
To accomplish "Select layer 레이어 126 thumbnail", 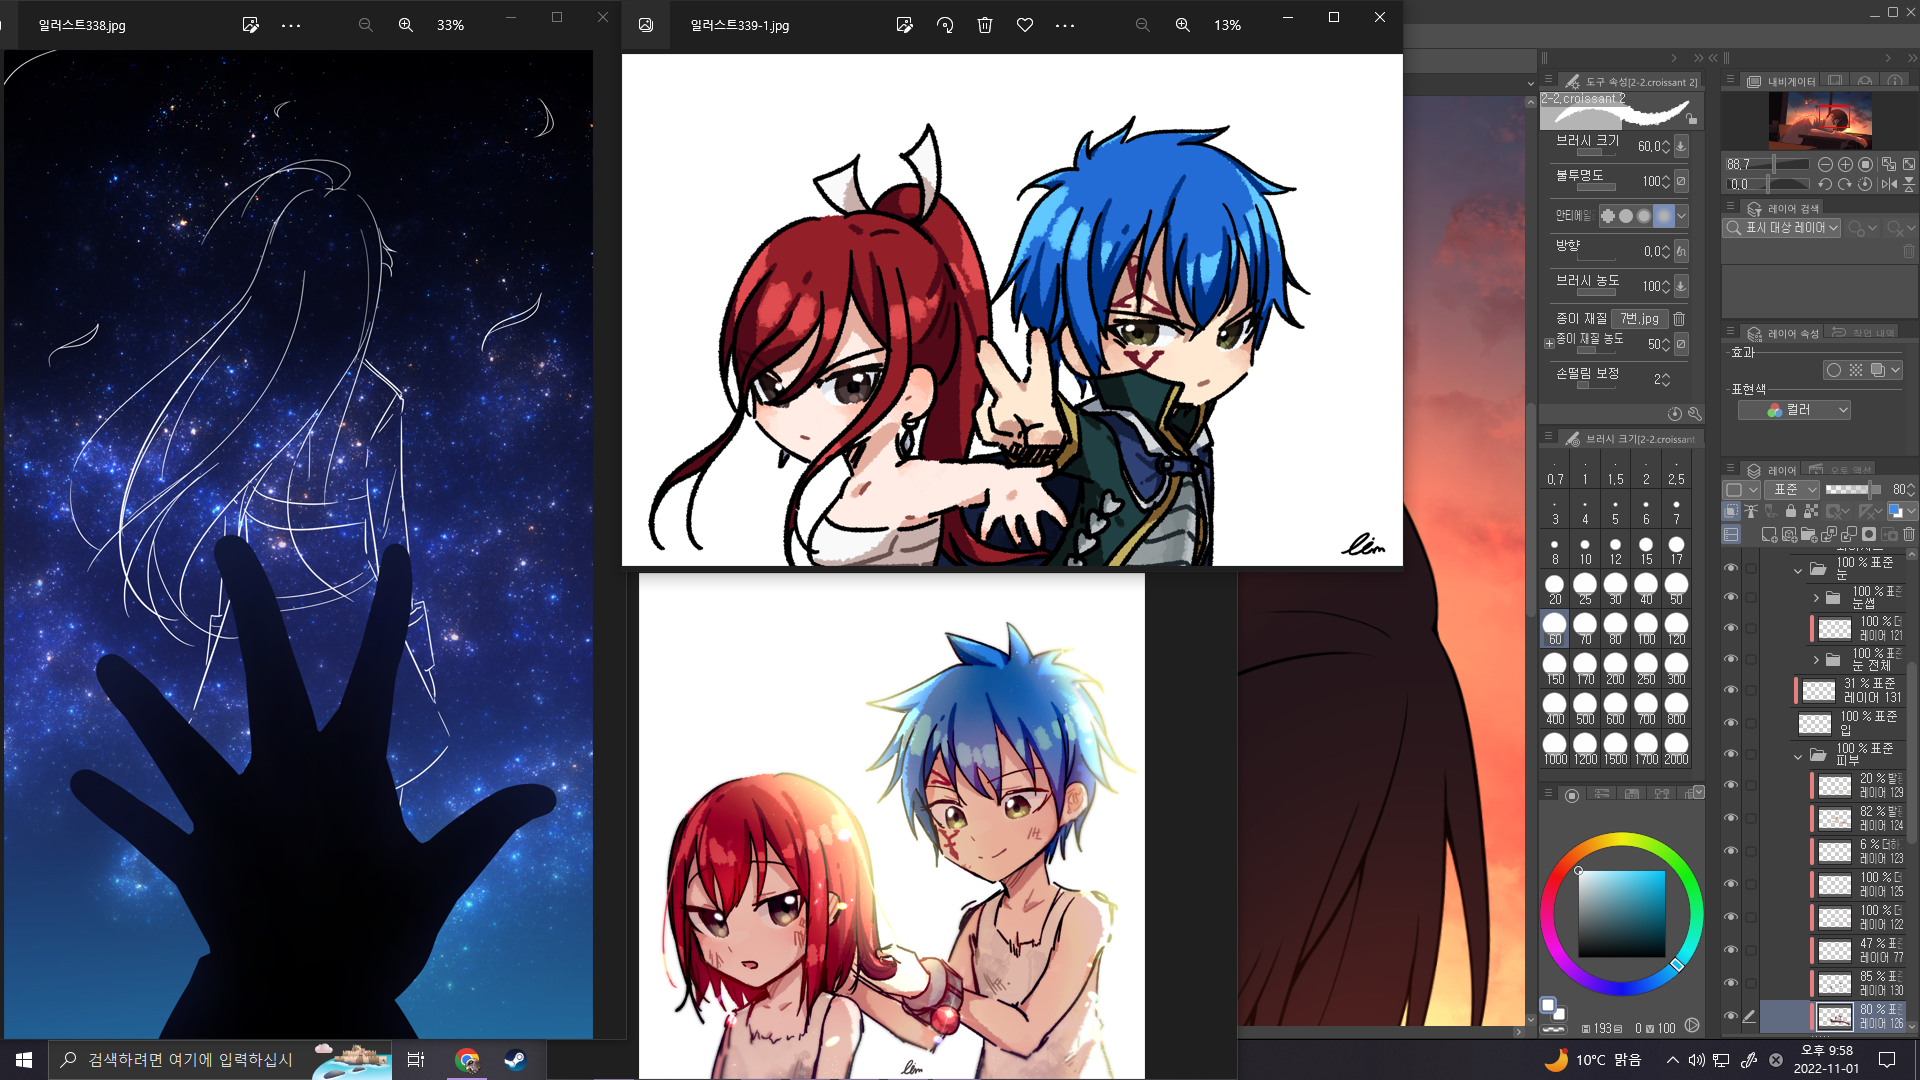I will point(1835,1017).
